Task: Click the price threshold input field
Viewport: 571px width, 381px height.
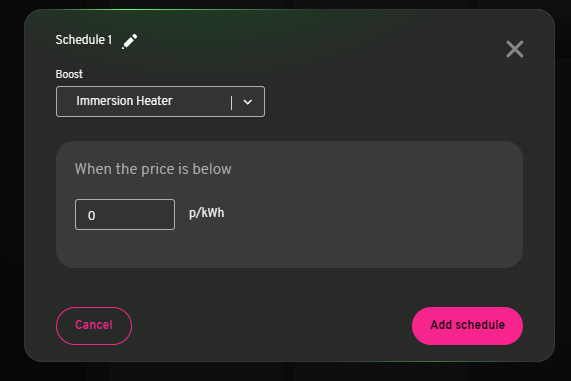Action: pyautogui.click(x=125, y=215)
